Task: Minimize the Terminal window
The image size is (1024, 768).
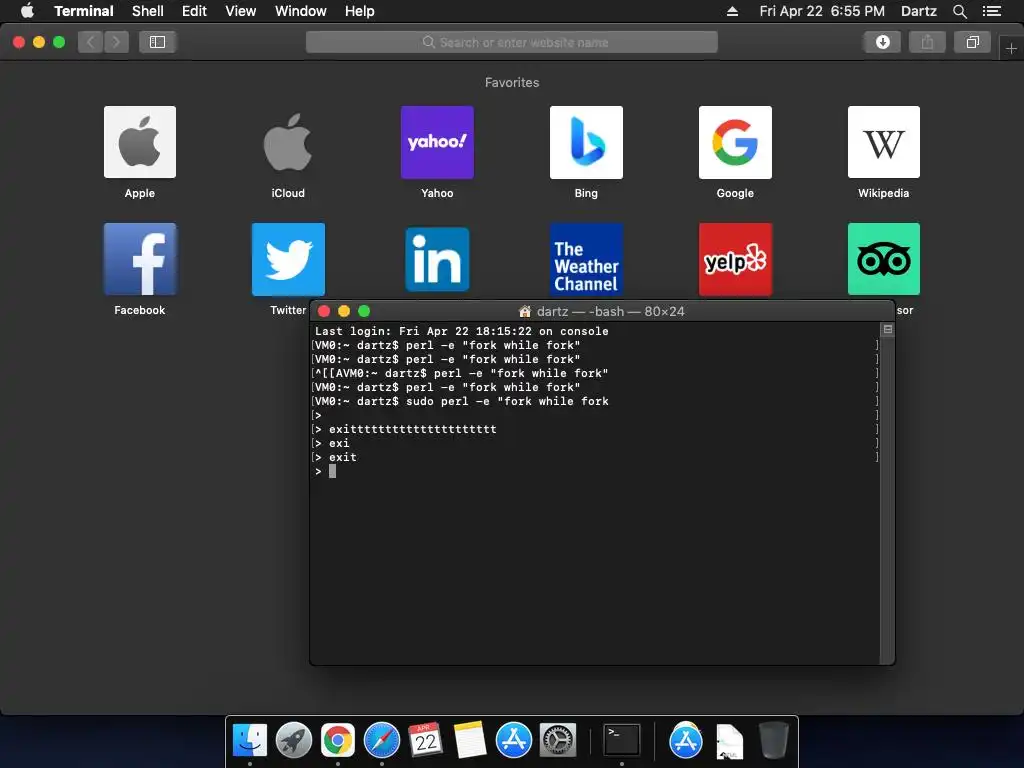Action: pos(344,311)
